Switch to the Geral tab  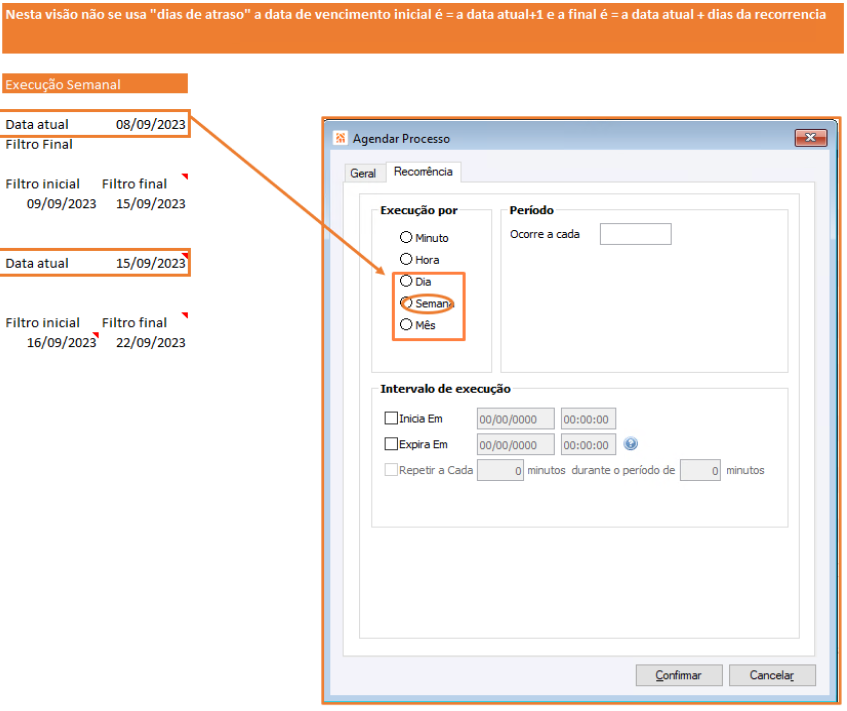pos(363,173)
